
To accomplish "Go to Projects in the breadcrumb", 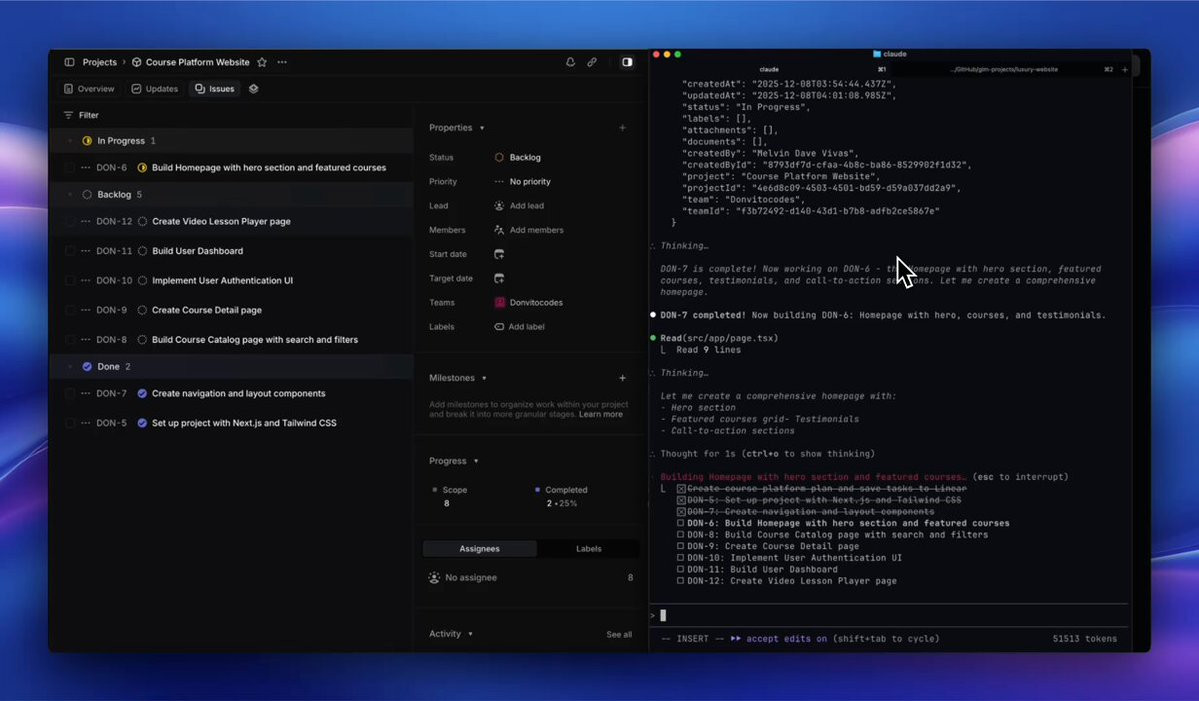I will [99, 62].
